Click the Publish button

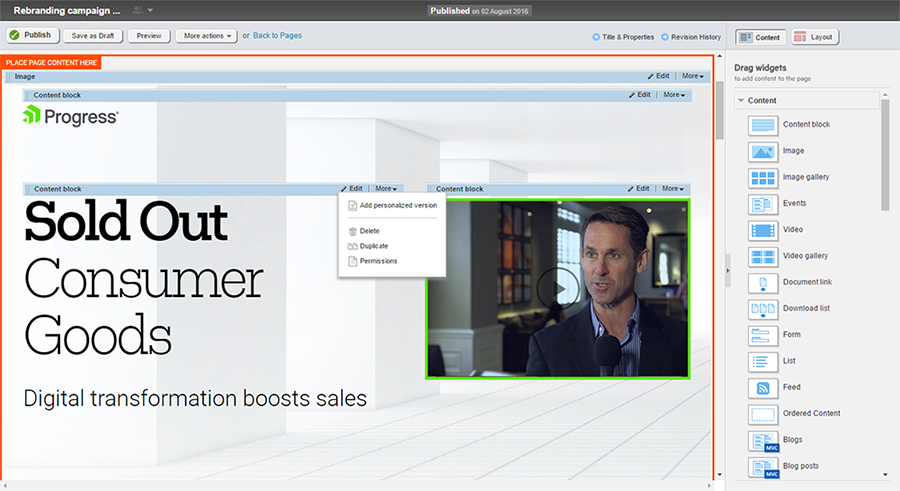[31, 35]
